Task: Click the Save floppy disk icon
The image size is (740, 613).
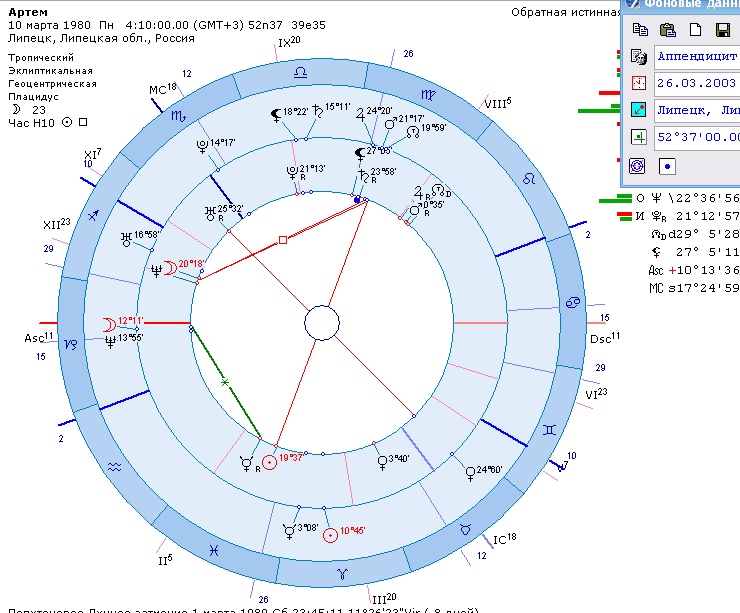Action: [x=721, y=29]
